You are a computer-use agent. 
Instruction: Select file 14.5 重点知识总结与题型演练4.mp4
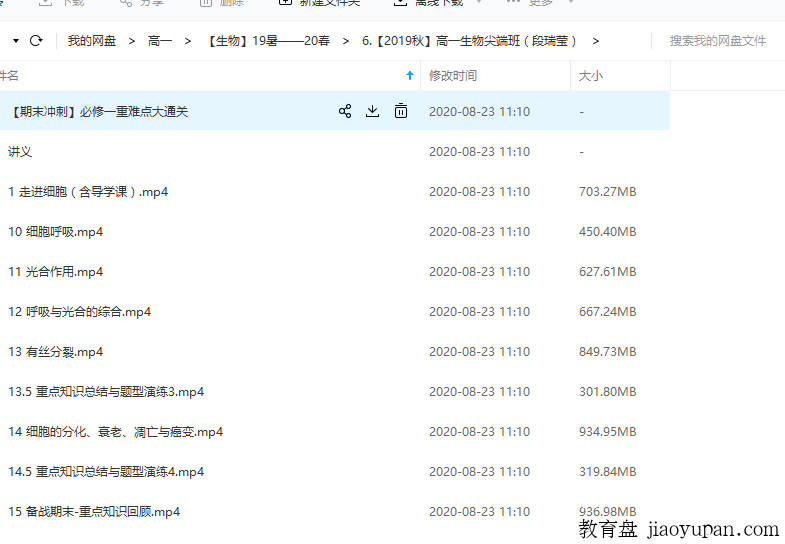point(106,472)
